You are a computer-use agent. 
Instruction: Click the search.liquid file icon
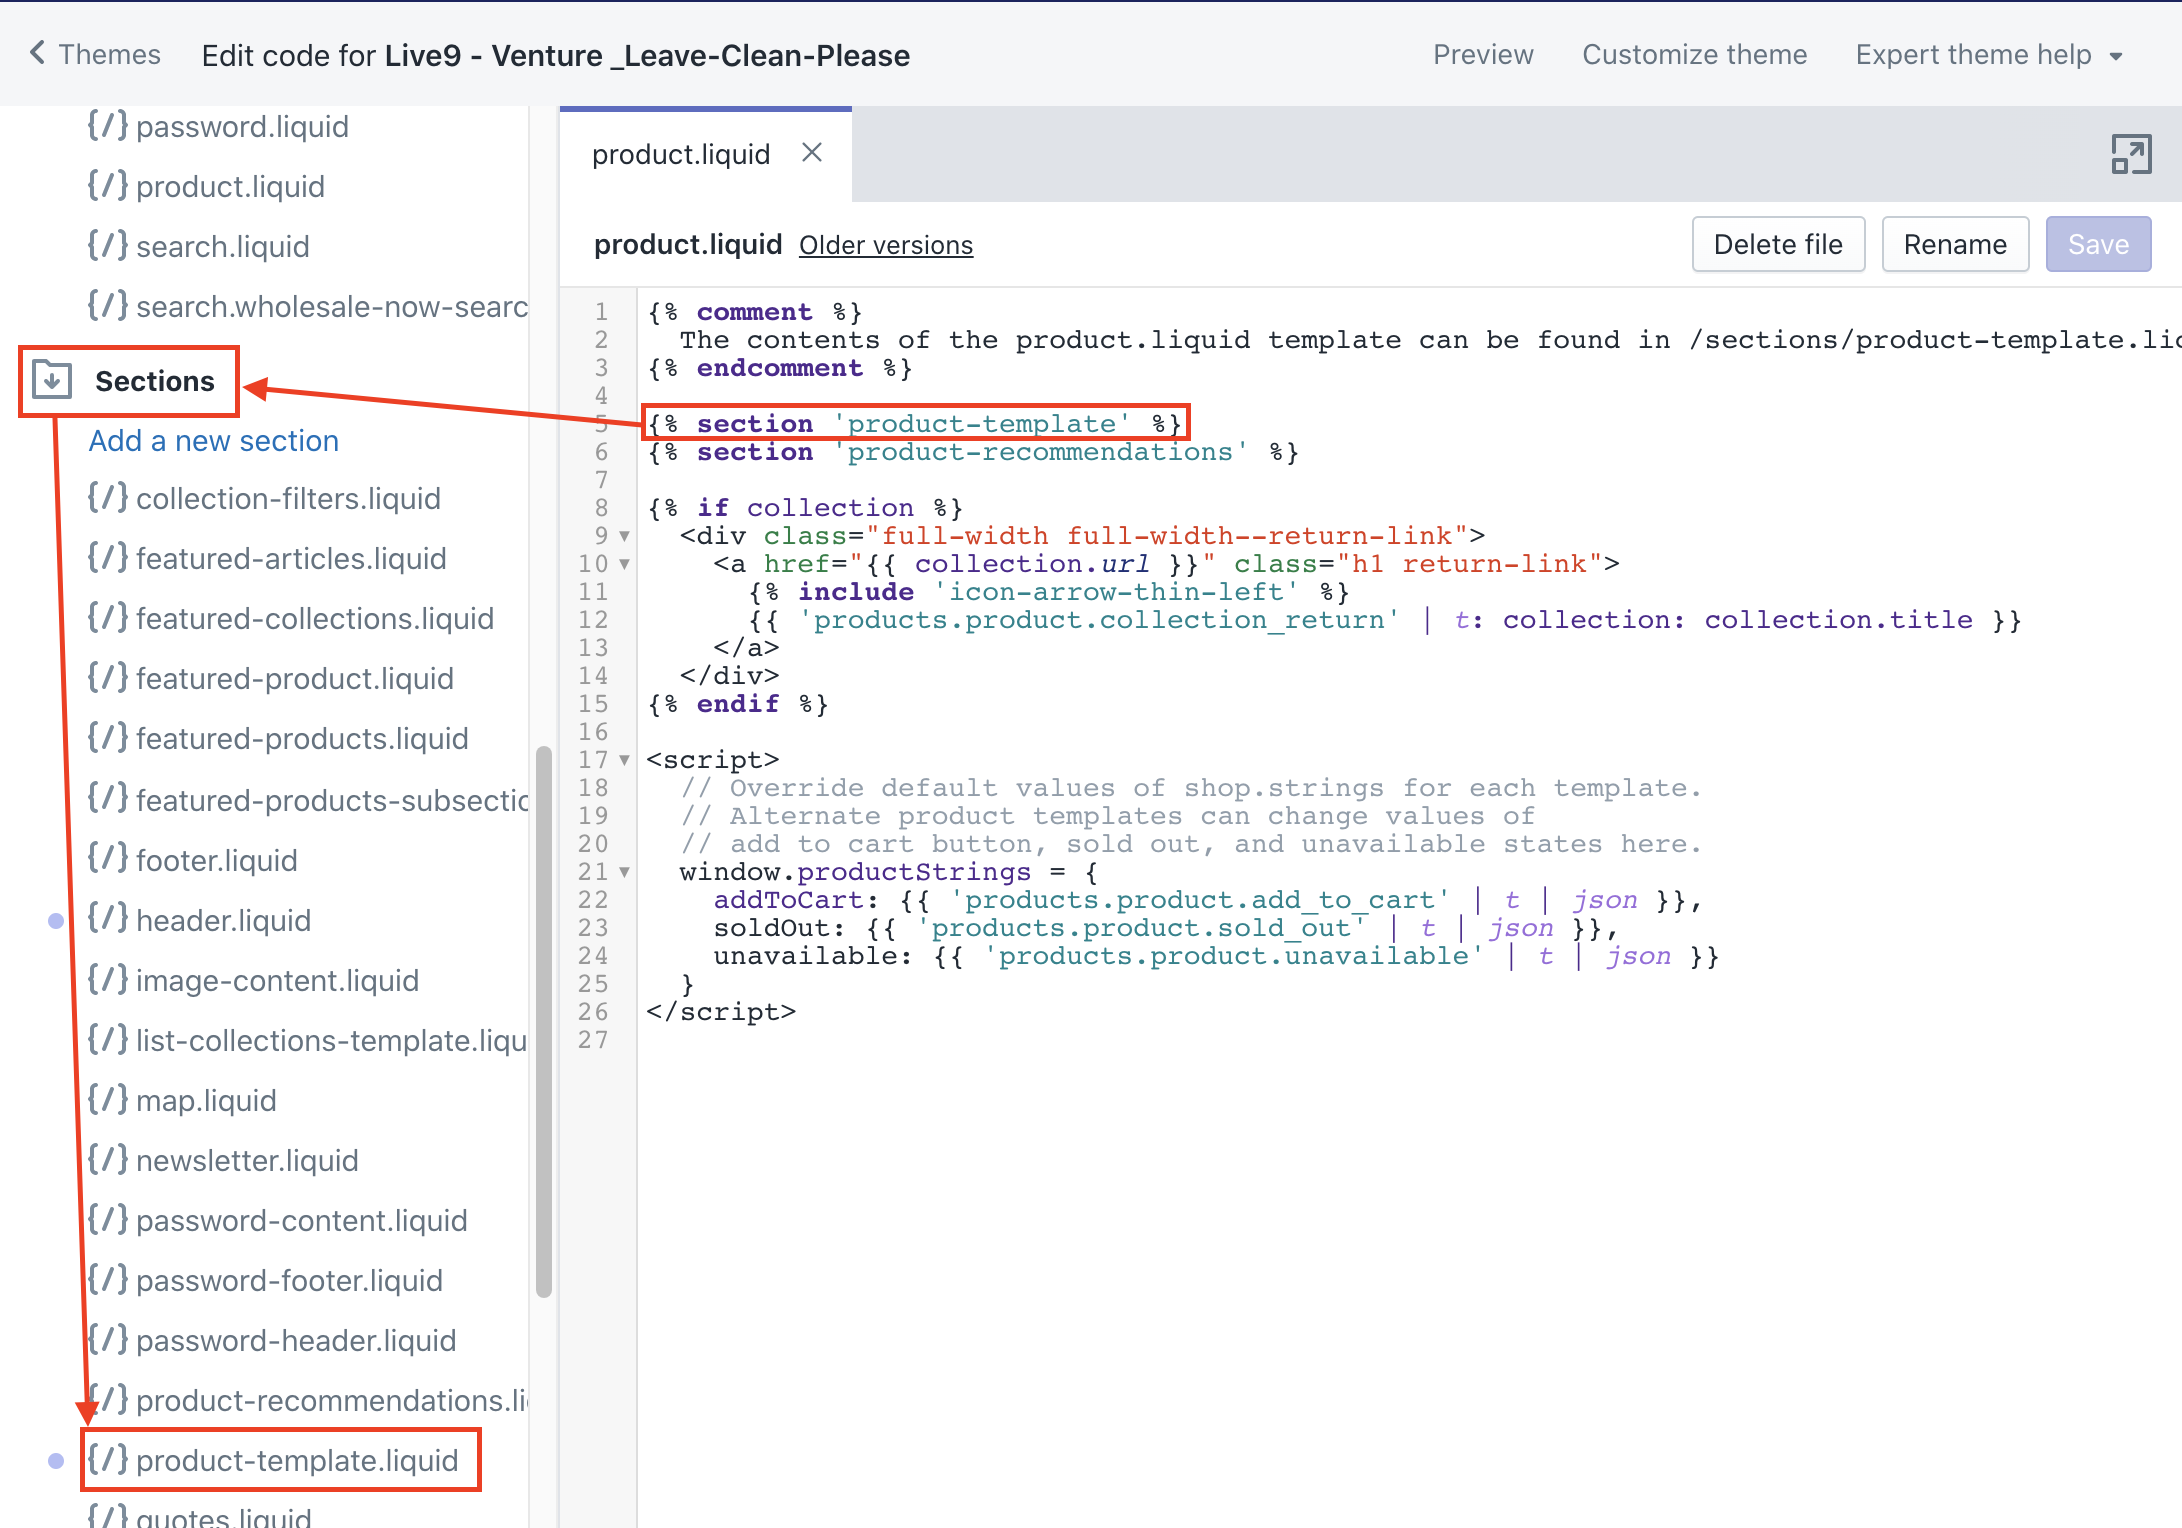coord(107,245)
